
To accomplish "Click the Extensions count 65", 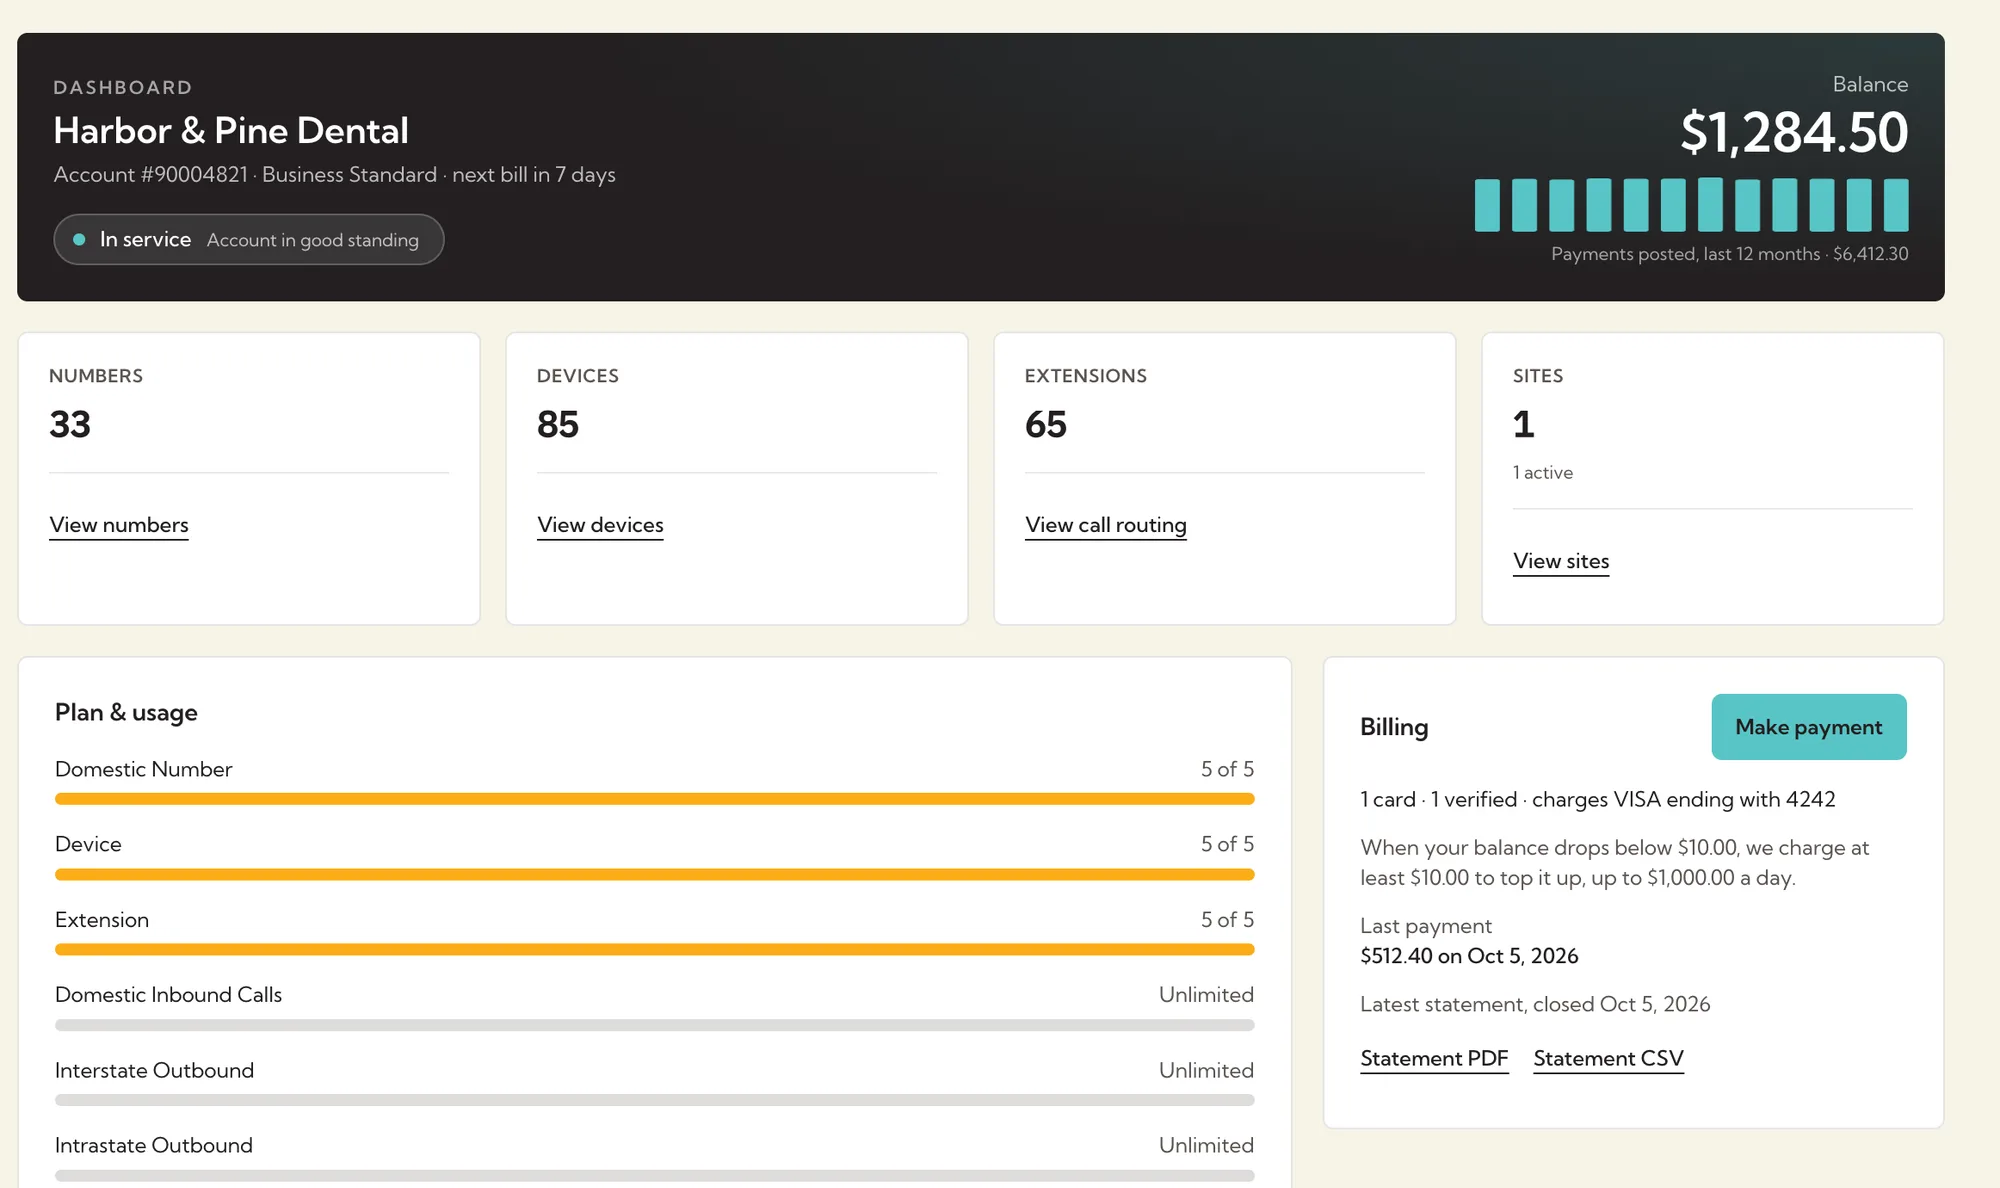I will [x=1046, y=424].
